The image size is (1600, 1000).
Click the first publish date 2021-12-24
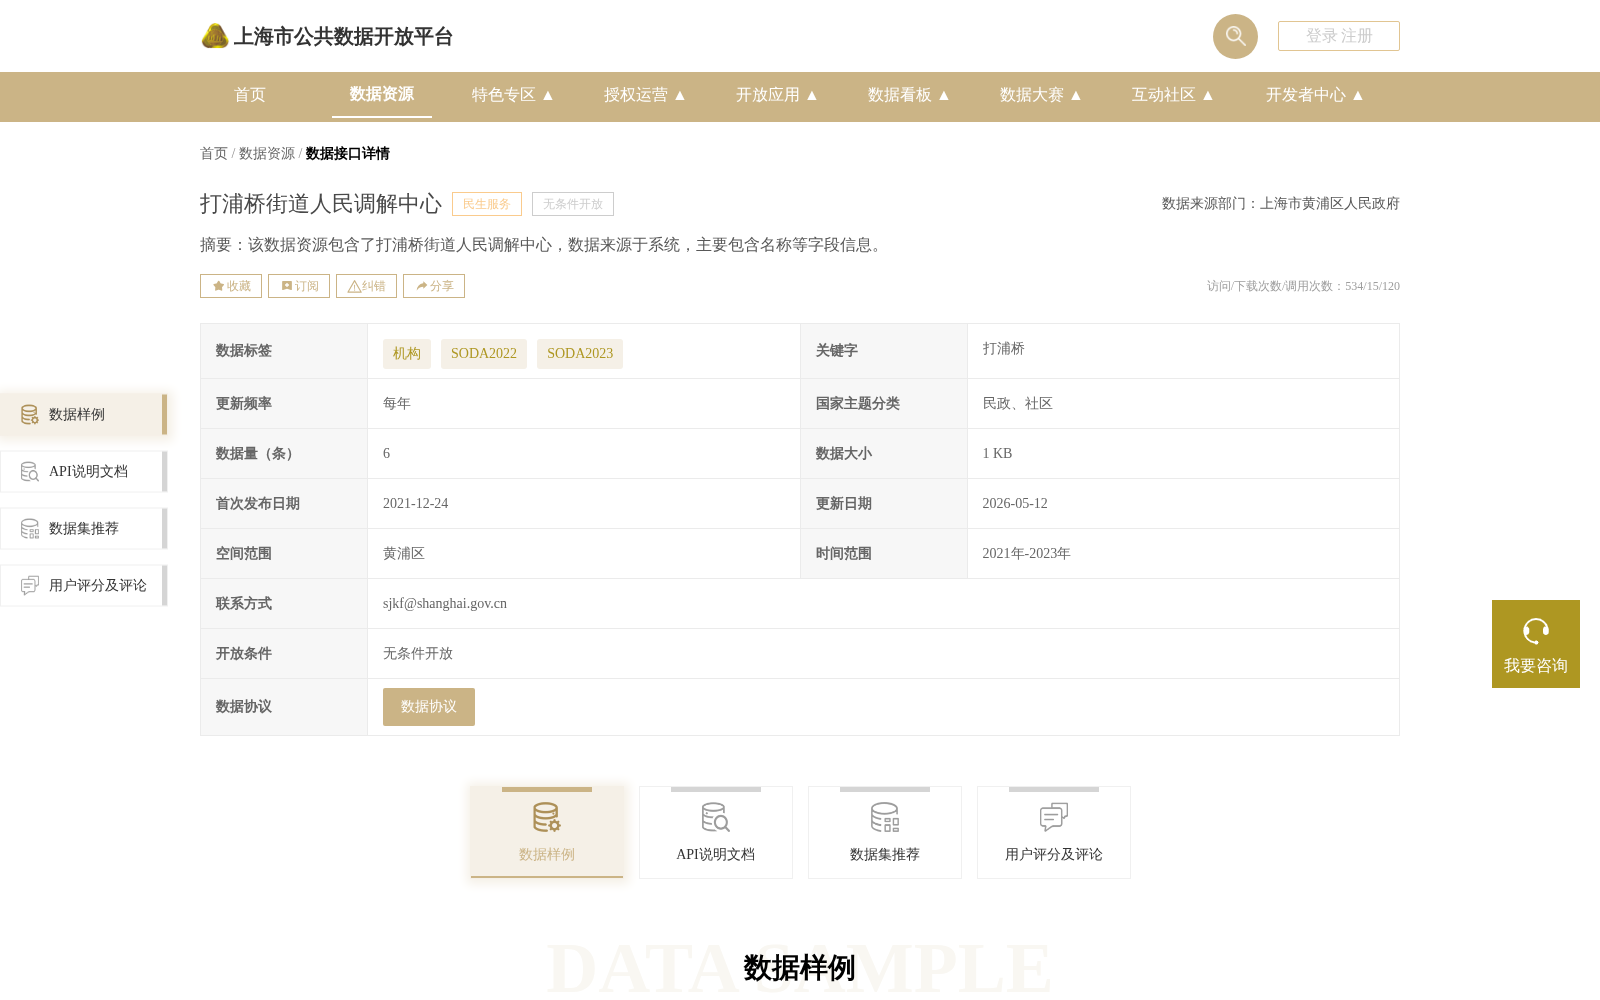pos(416,504)
